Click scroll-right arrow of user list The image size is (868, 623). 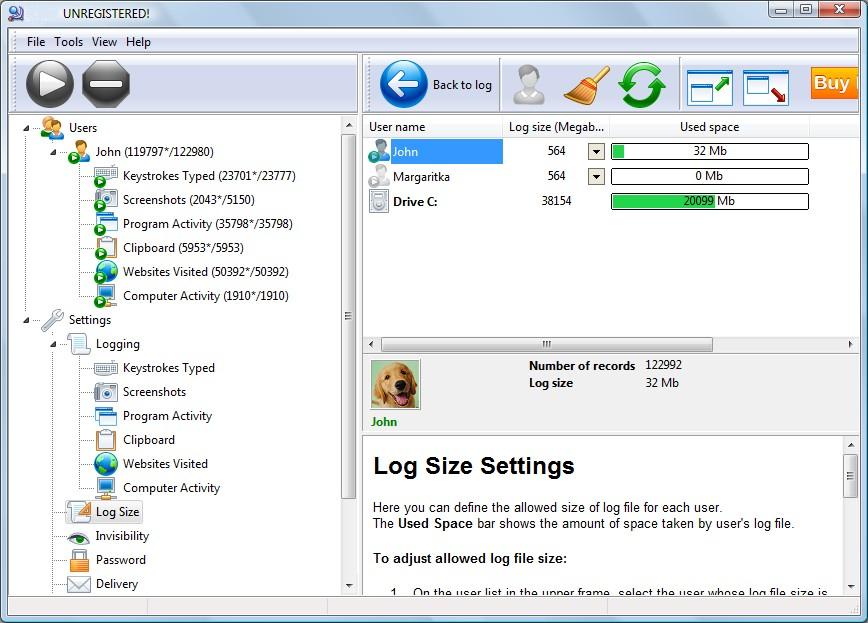point(851,344)
